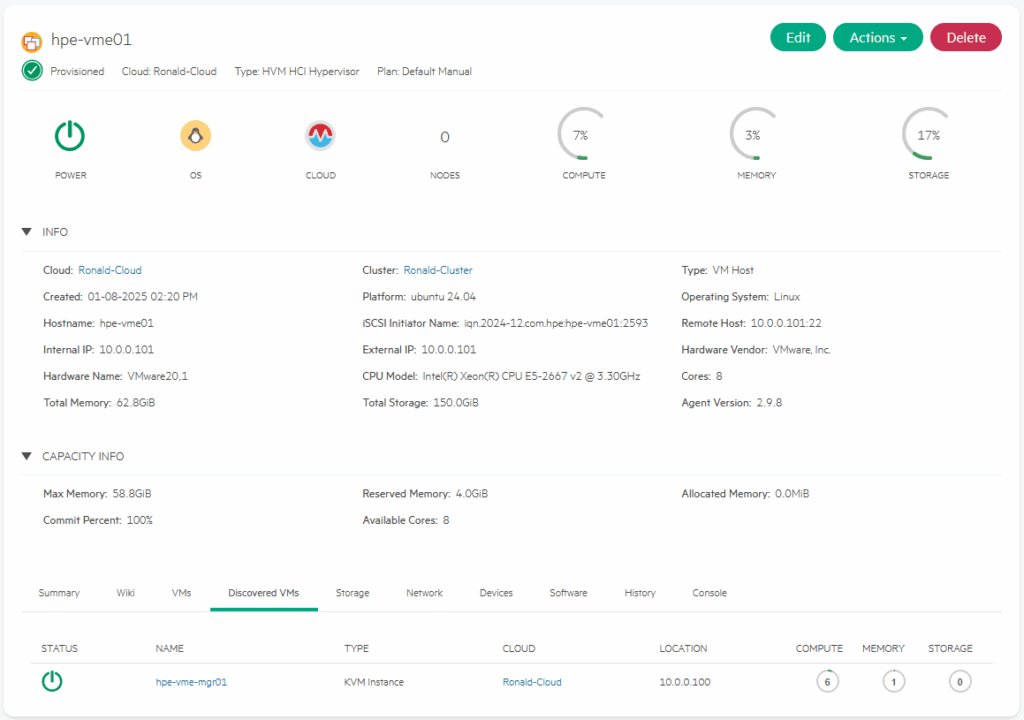Viewport: 1024px width, 720px height.
Task: Click the green Provisioned checkmark status icon
Action: [x=32, y=71]
